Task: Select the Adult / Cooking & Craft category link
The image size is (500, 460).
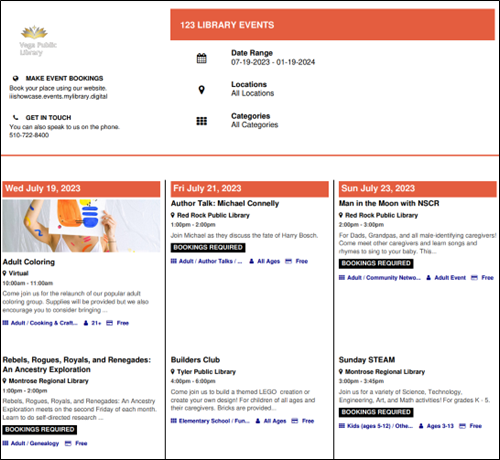Action: [44, 323]
